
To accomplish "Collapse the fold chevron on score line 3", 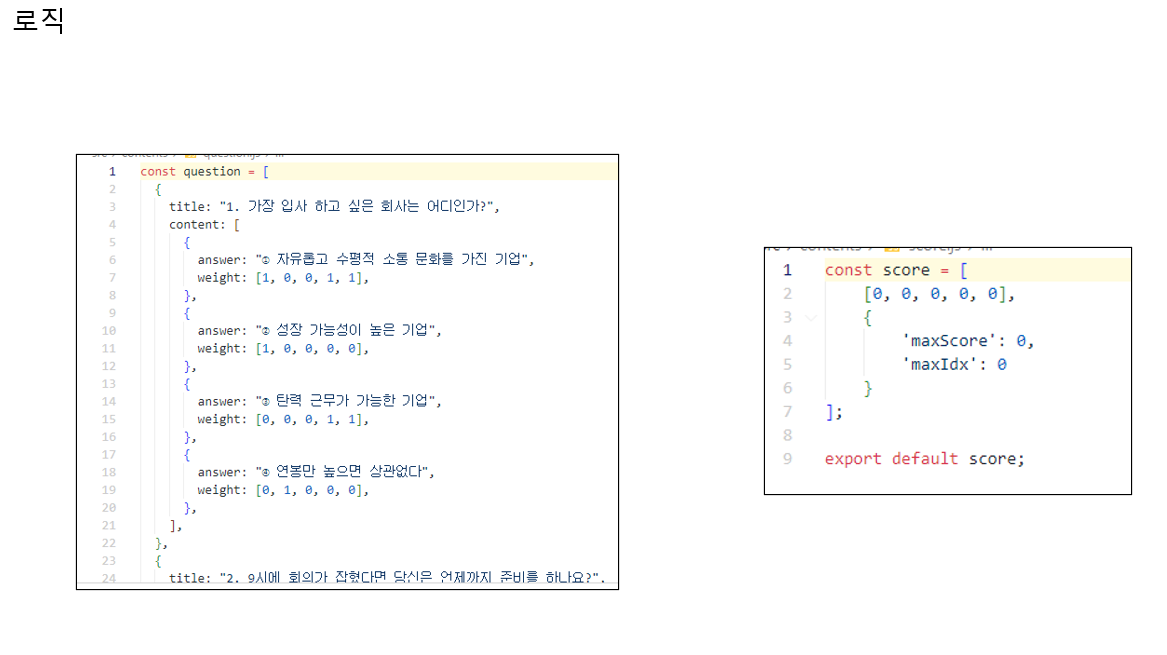I will 810,318.
